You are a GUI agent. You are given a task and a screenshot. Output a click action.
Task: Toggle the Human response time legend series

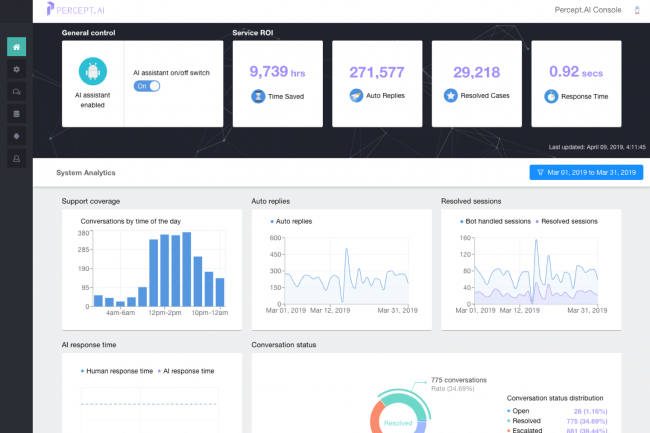pyautogui.click(x=117, y=371)
